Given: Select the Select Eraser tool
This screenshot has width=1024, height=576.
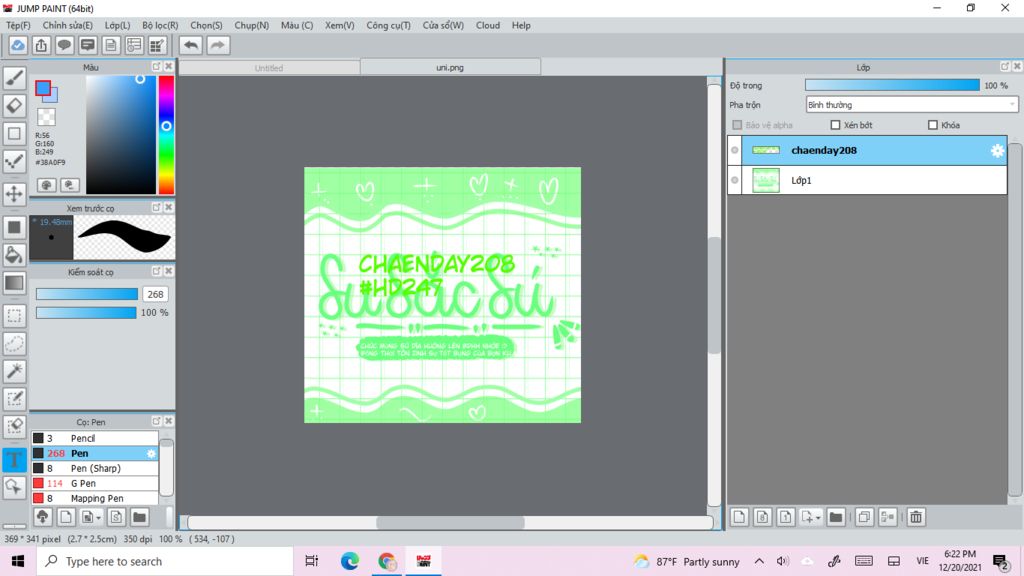Looking at the screenshot, I should pyautogui.click(x=14, y=426).
